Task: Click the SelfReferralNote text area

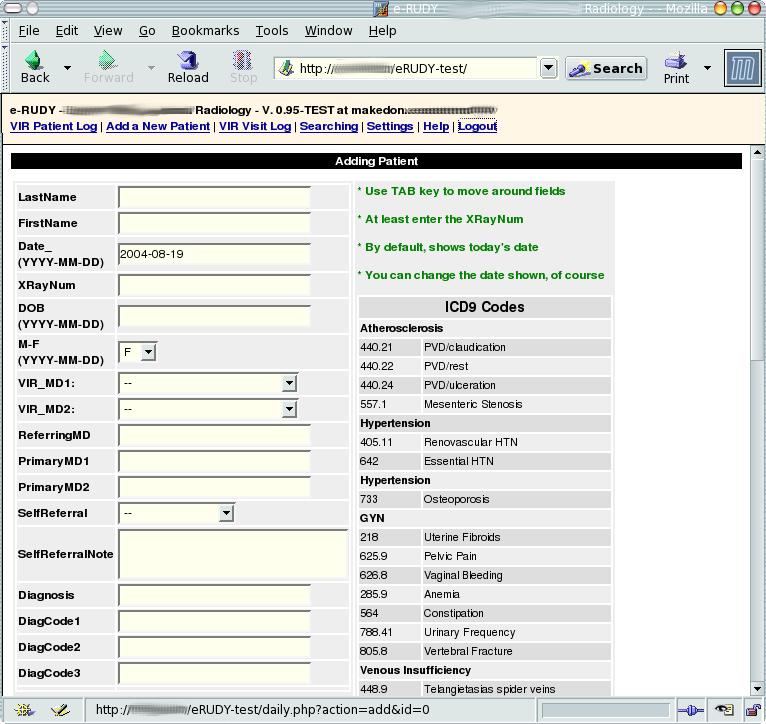Action: 233,554
